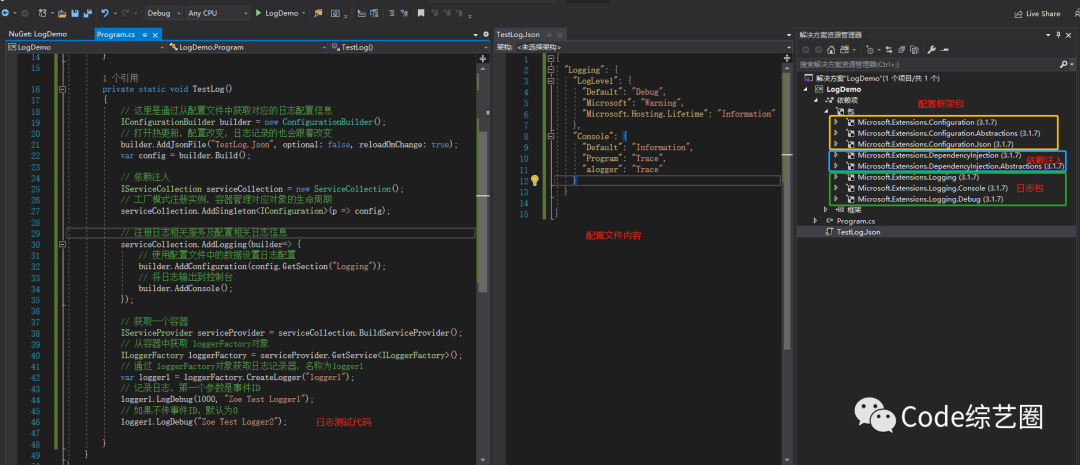The width and height of the screenshot is (1080, 465).
Task: Select Microsoft.Extensions.Logging (3.1.7) package
Action: pos(917,177)
